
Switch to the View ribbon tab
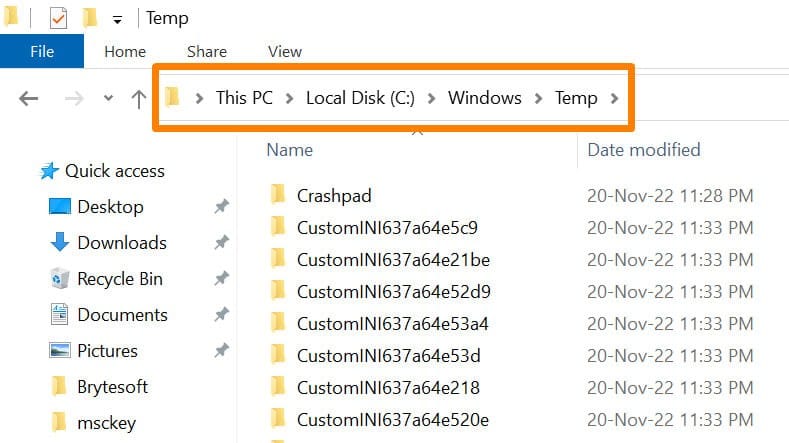tap(285, 51)
